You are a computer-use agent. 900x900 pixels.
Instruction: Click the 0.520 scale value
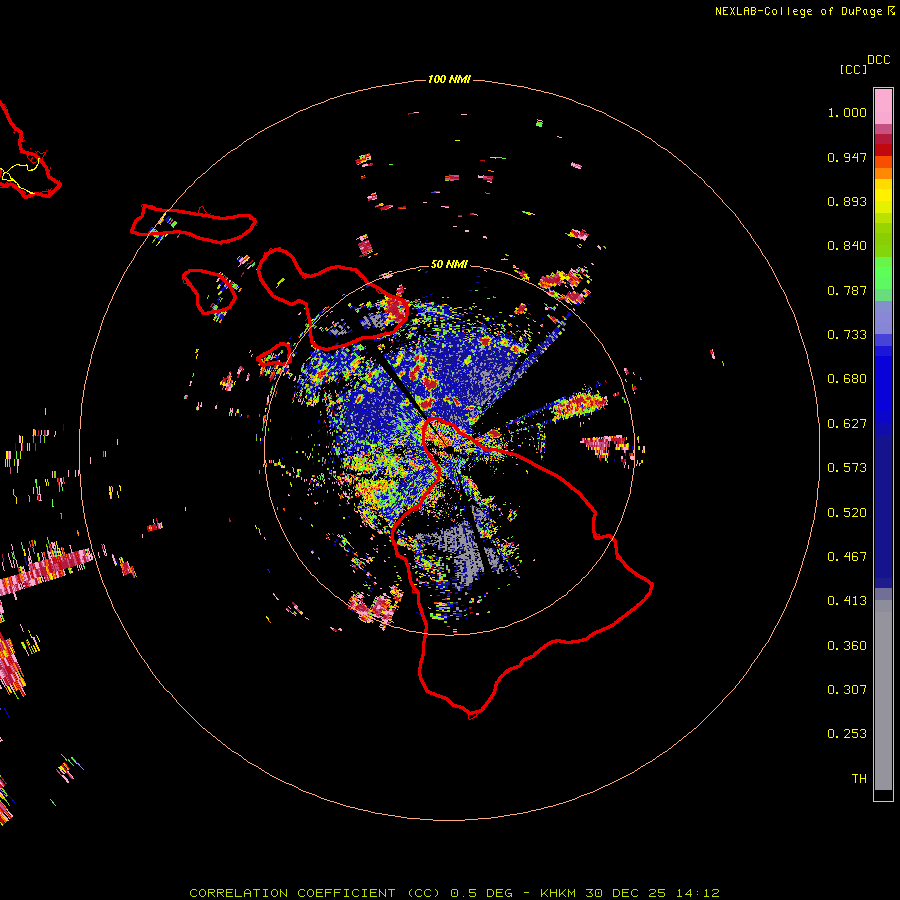[847, 513]
